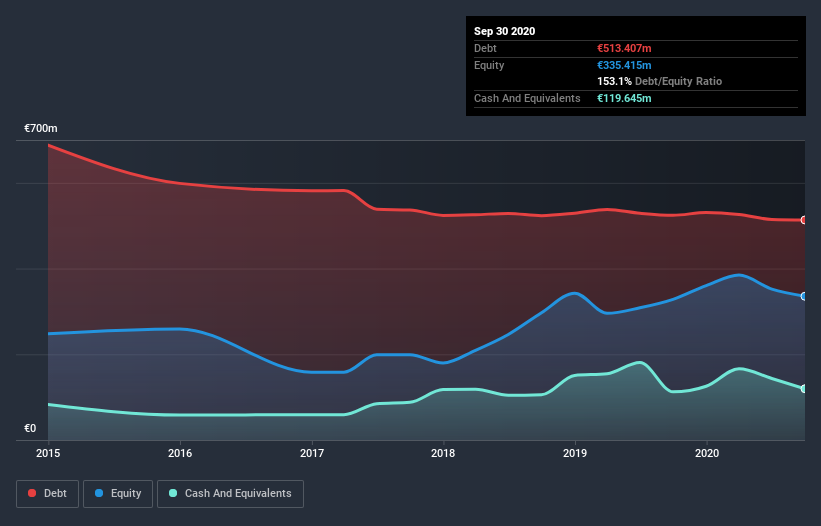Click the €513.407m debt value
The image size is (821, 526).
624,48
